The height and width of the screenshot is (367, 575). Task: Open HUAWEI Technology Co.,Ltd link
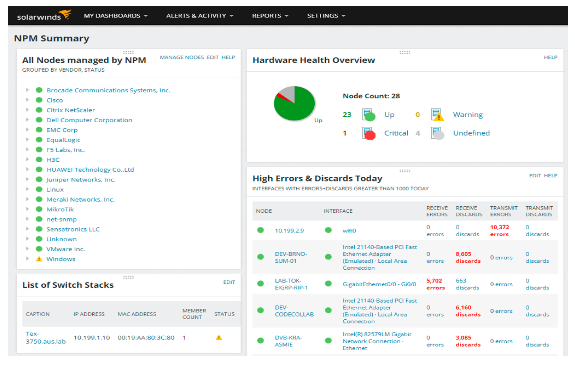point(90,169)
